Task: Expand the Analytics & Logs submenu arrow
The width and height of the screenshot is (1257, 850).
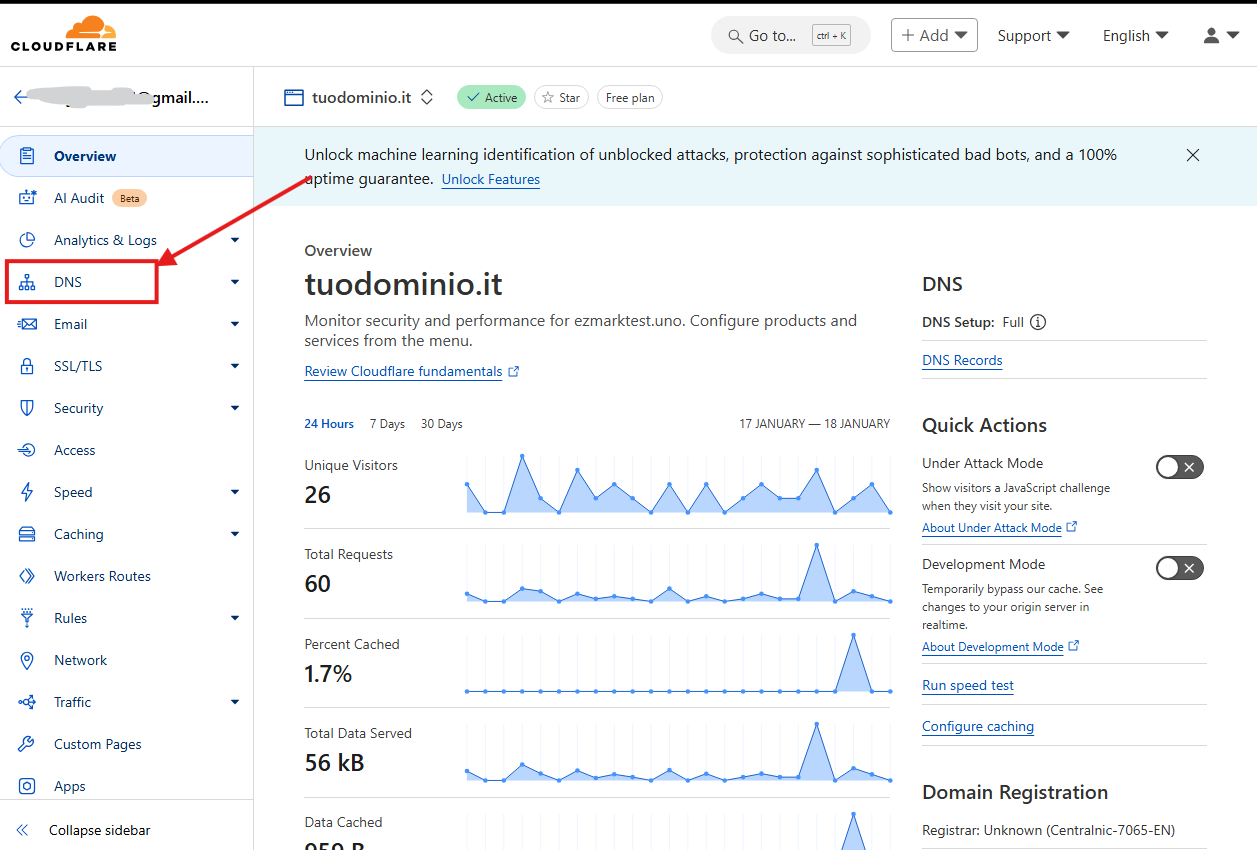Action: (234, 240)
